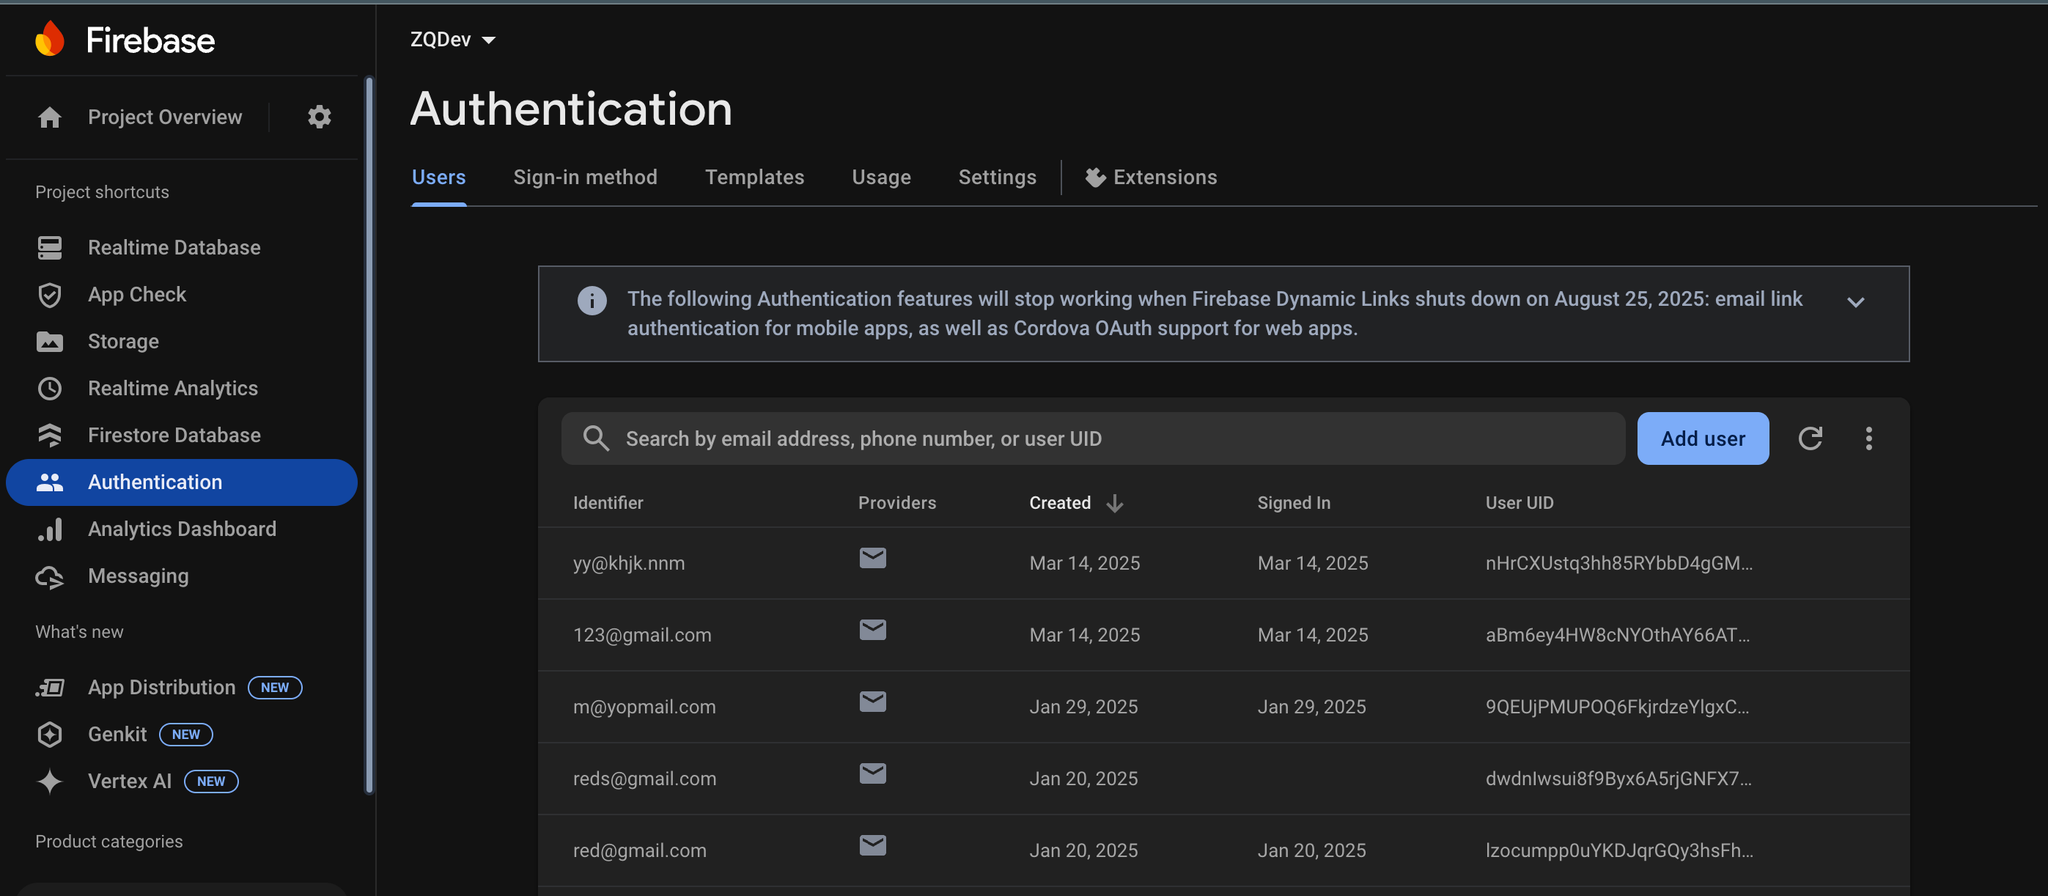The image size is (2048, 896).
Task: Expand the Dynamic Links notice chevron
Action: 1855,302
